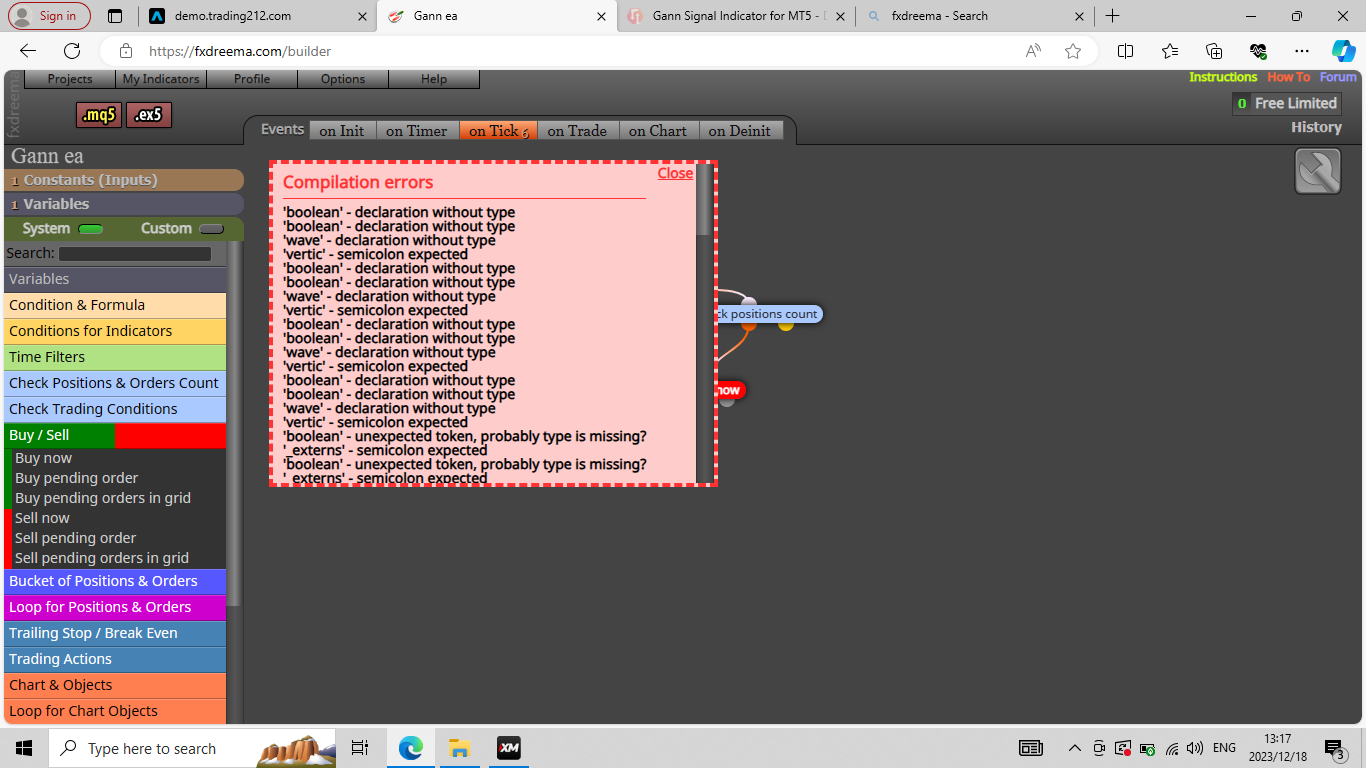Switch to the demo.trading212.com browser tab
1366x768 pixels.
pyautogui.click(x=258, y=16)
